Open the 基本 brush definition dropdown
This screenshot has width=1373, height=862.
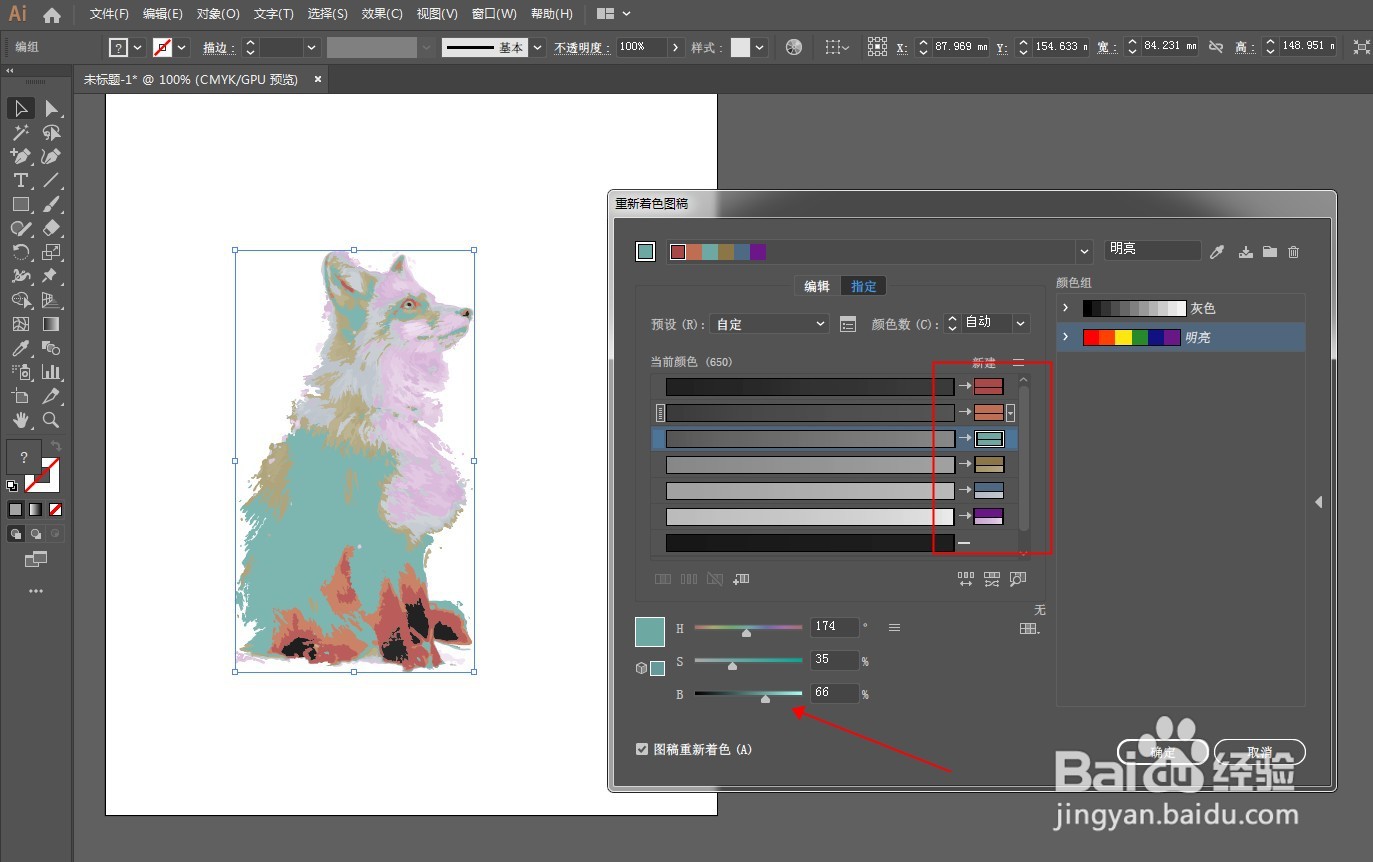tap(538, 47)
